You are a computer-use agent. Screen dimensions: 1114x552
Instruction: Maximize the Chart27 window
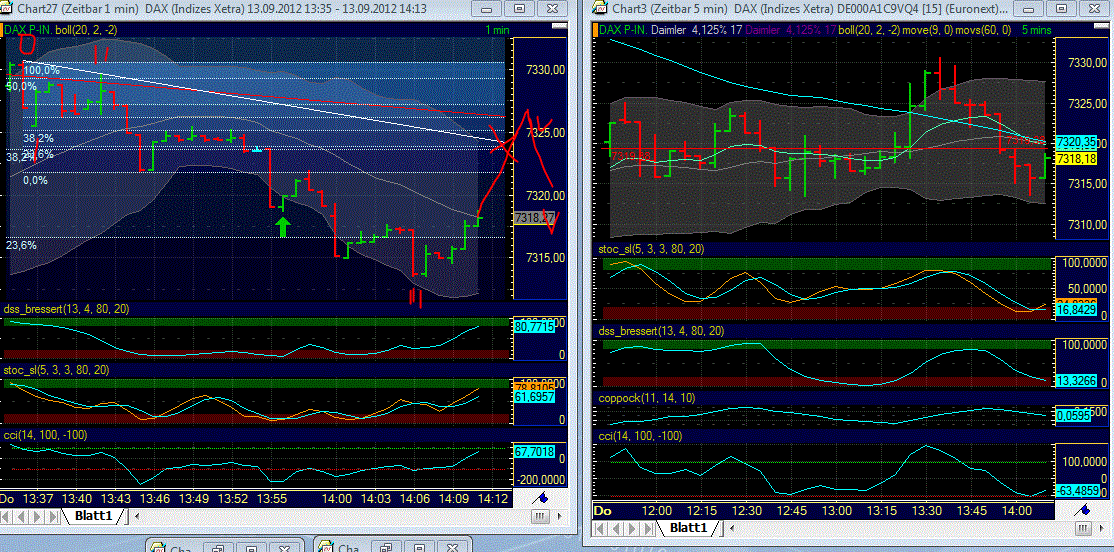(x=519, y=9)
